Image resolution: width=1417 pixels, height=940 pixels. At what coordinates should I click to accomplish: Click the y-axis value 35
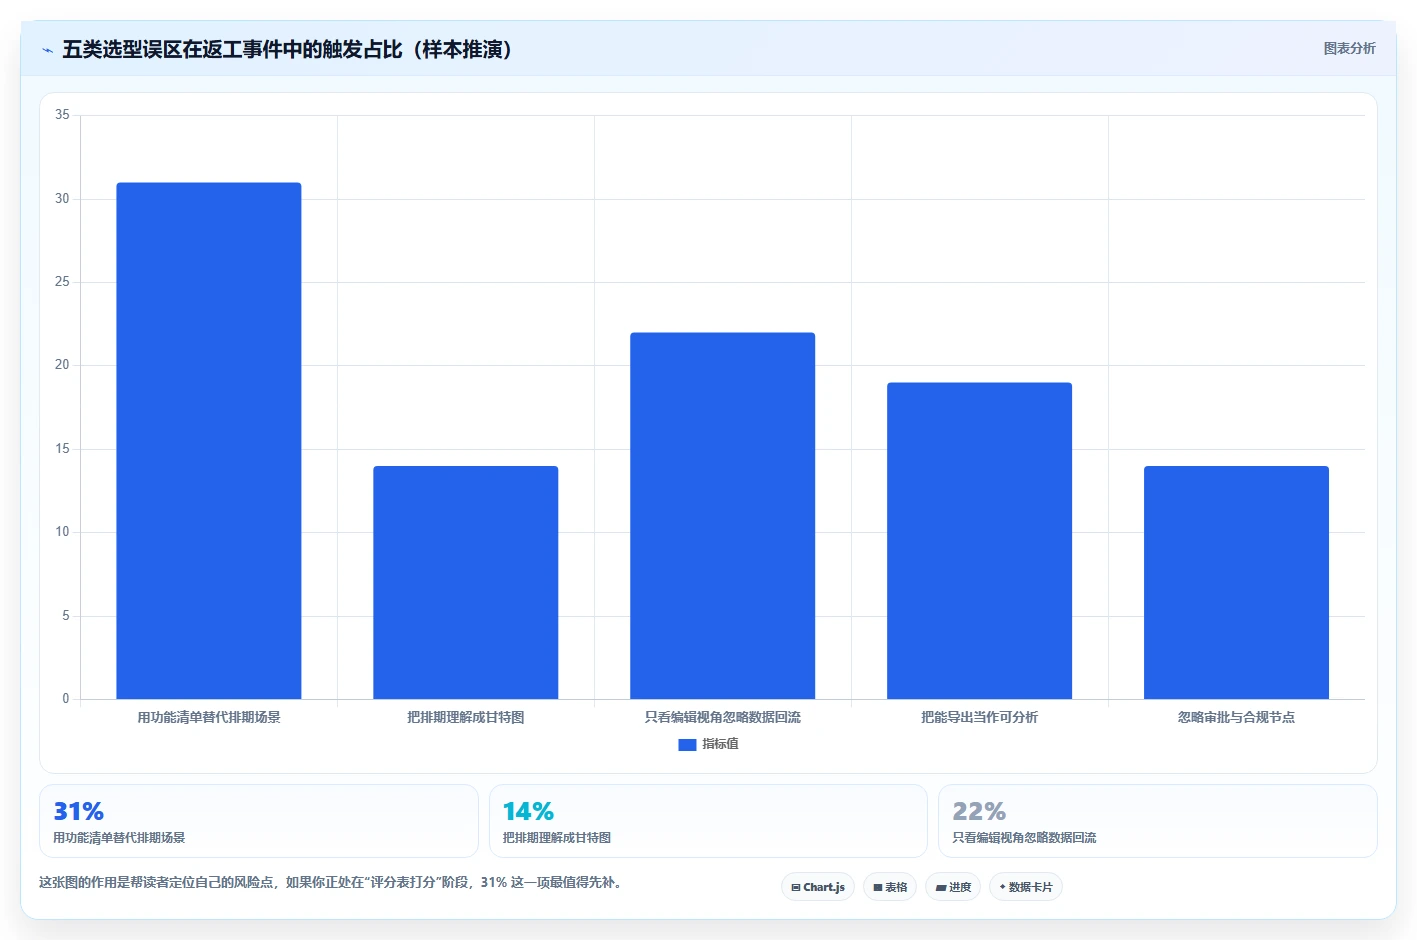point(62,115)
